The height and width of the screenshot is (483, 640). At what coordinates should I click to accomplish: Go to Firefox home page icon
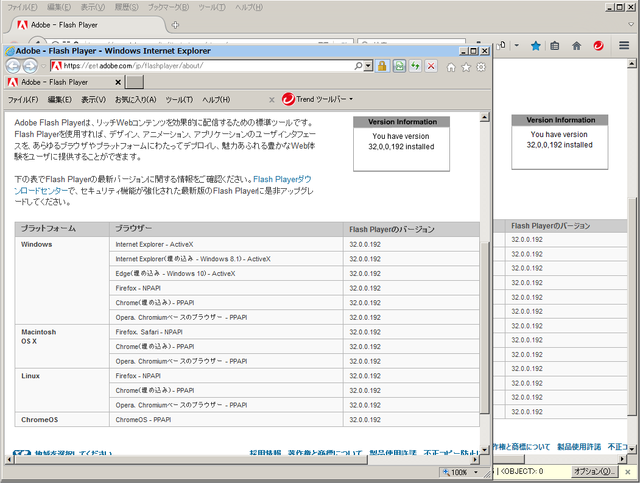(x=576, y=46)
